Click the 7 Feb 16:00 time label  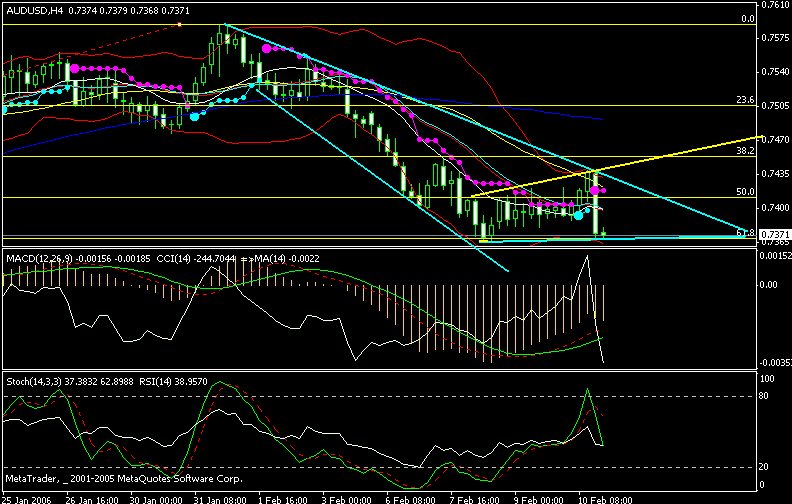pyautogui.click(x=476, y=500)
